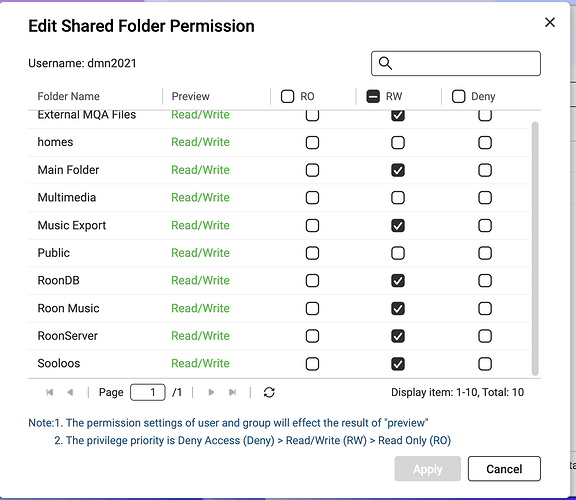Uncheck RW for External MQA Files
The image size is (576, 500).
(x=398, y=115)
